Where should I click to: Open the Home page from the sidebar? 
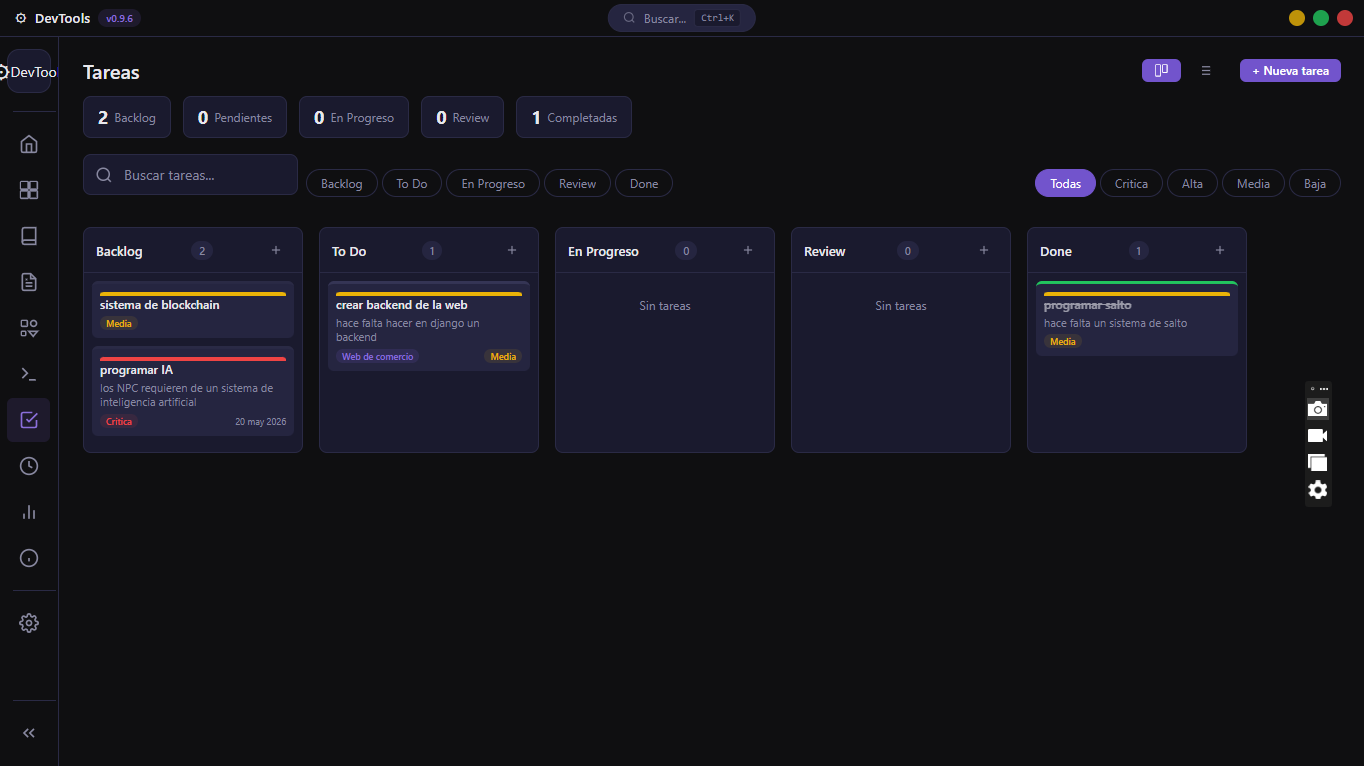pyautogui.click(x=29, y=144)
